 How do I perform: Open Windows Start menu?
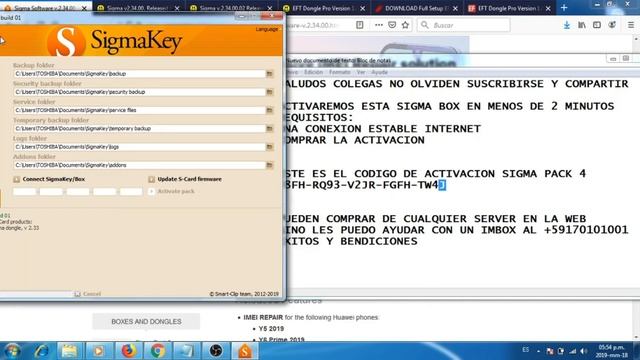(x=12, y=351)
